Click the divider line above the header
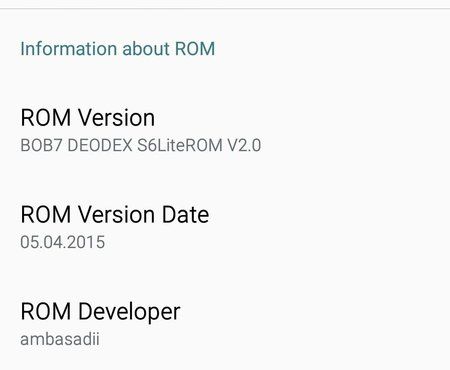This screenshot has height=370, width=450. pyautogui.click(x=225, y=9)
